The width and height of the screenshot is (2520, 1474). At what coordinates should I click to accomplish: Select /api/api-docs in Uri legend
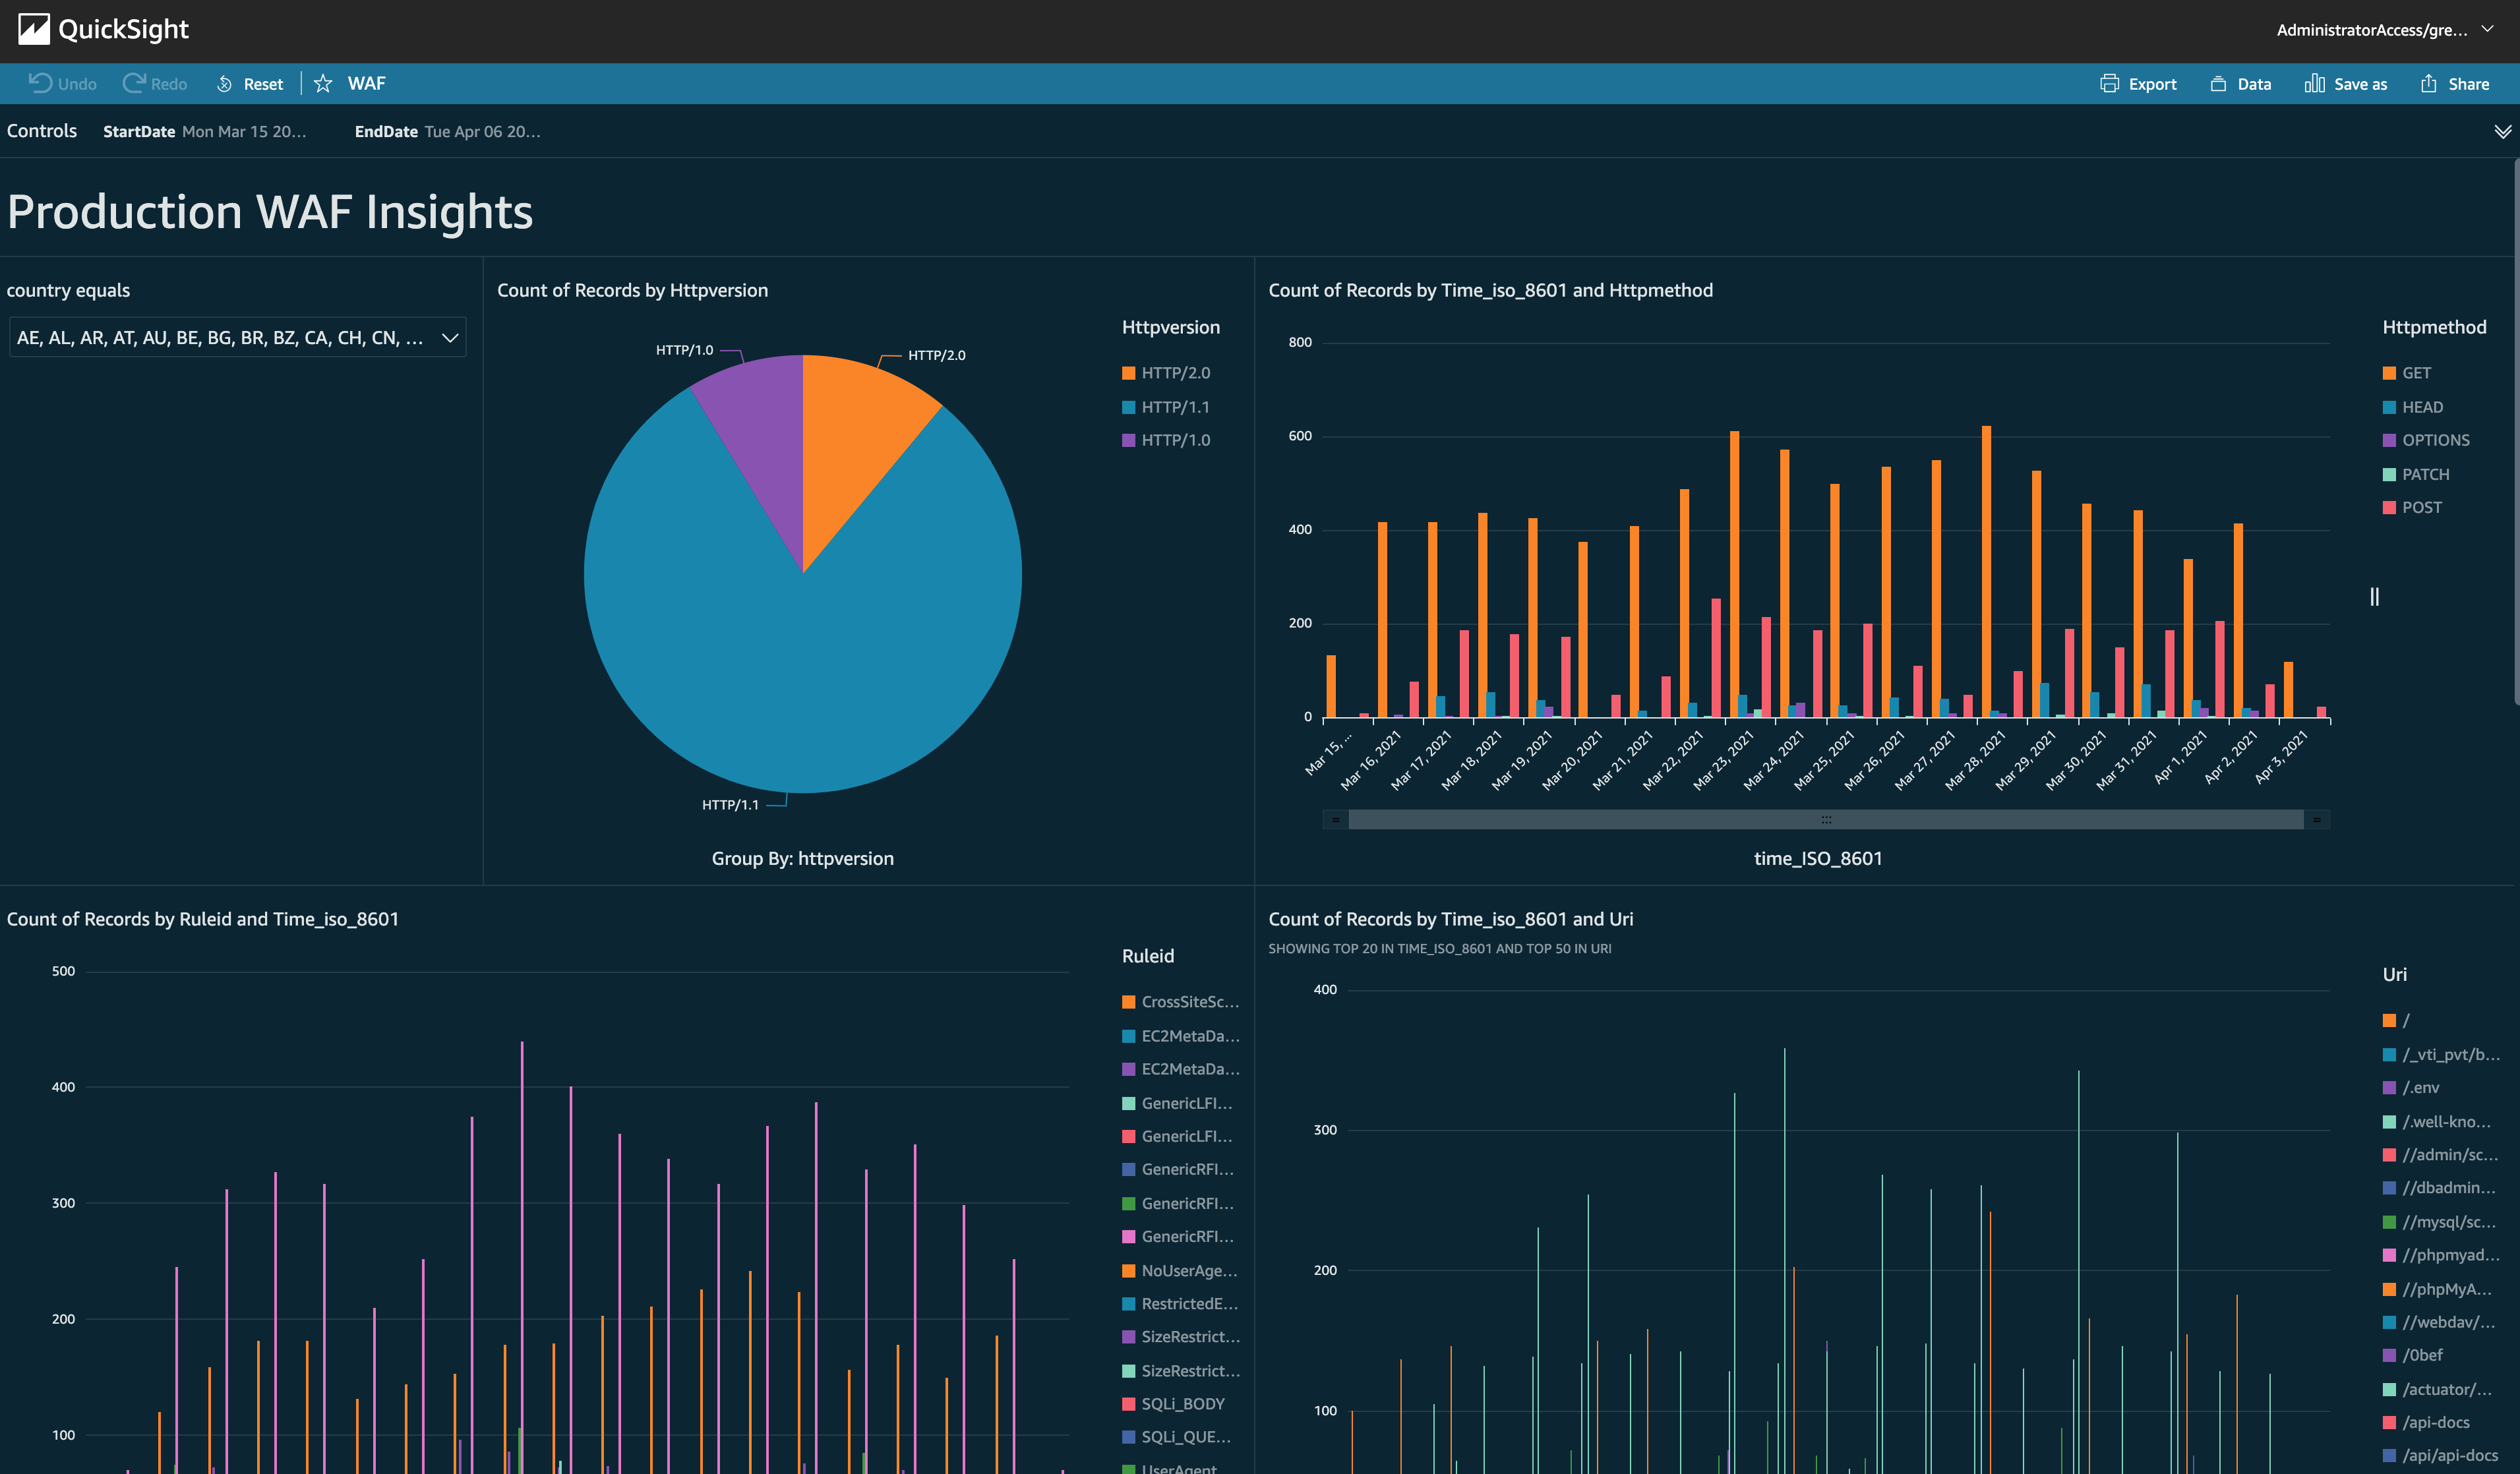[x=2440, y=1456]
